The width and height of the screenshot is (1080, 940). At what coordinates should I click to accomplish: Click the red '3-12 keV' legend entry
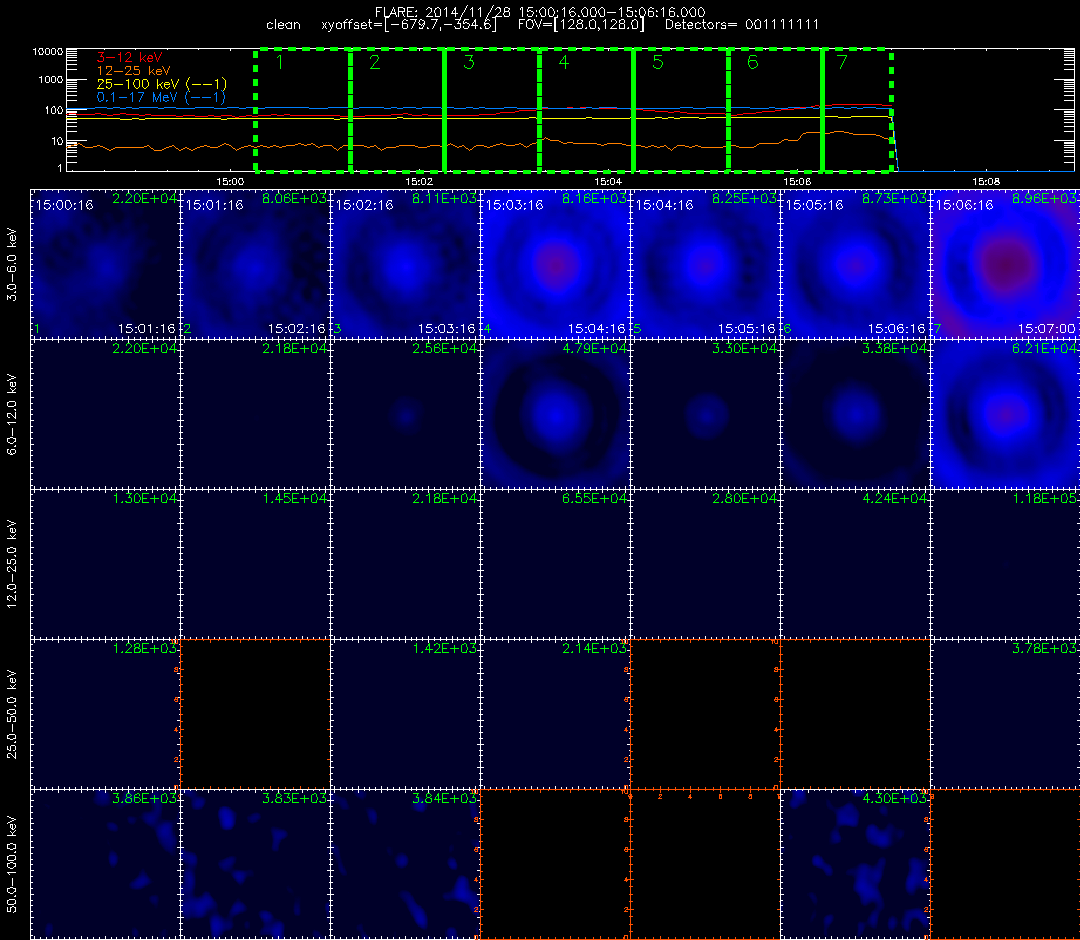point(129,57)
